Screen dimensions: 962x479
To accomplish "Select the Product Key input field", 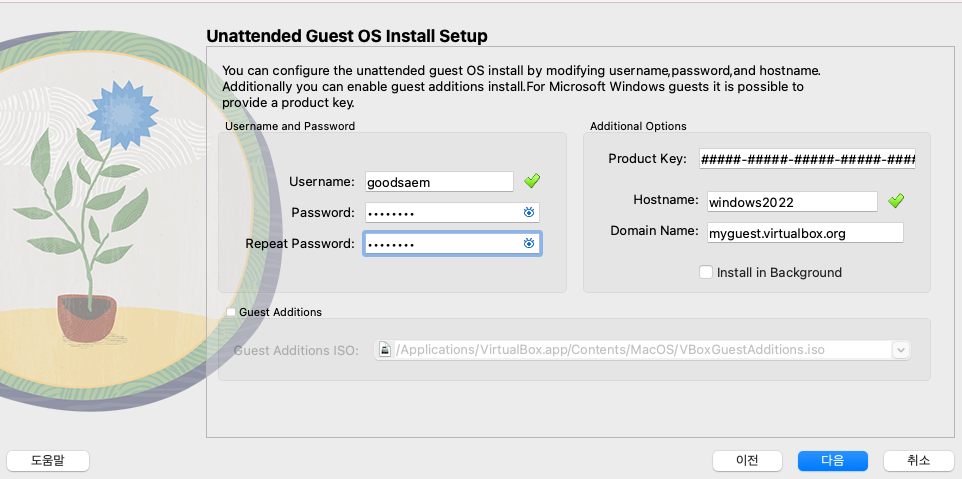I will (x=807, y=159).
